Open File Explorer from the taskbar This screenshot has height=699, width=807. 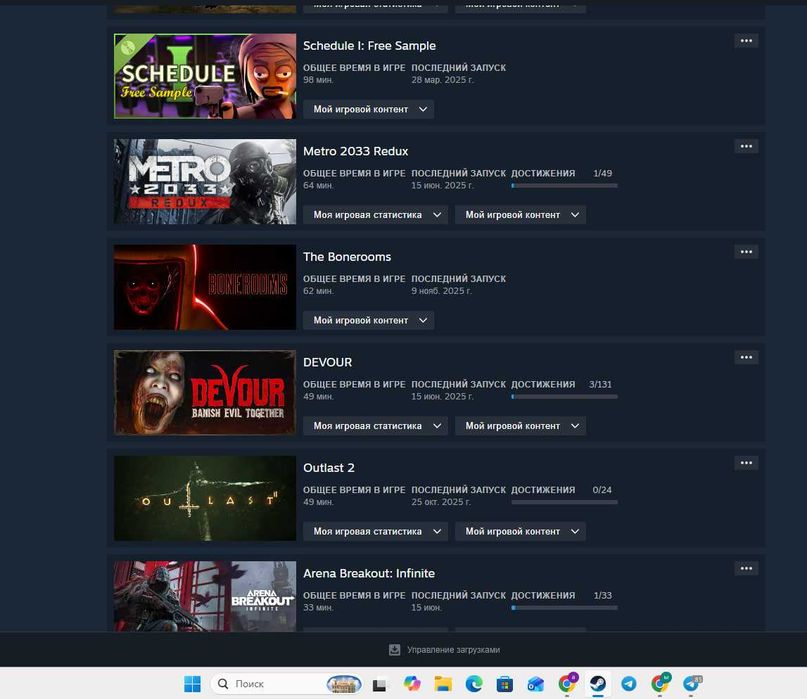(x=443, y=684)
